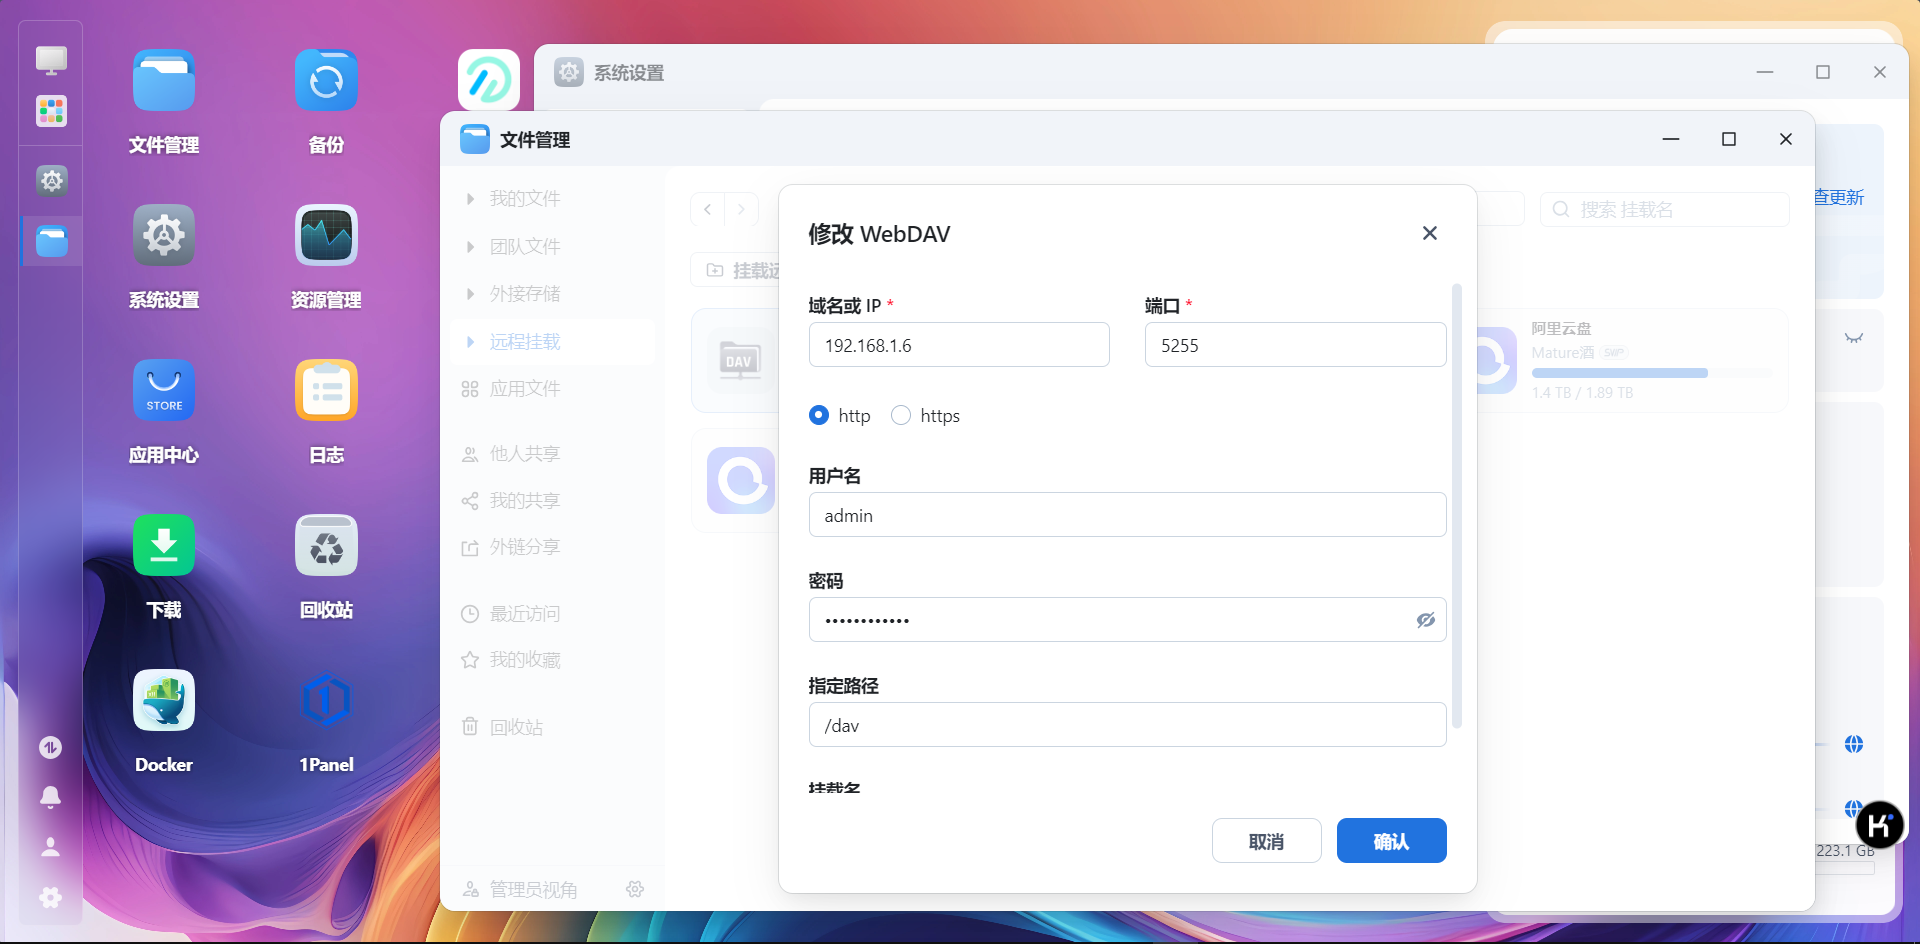Screen dimensions: 1920x944
Task: Click the 搜索挂载名 search field
Action: (1665, 209)
